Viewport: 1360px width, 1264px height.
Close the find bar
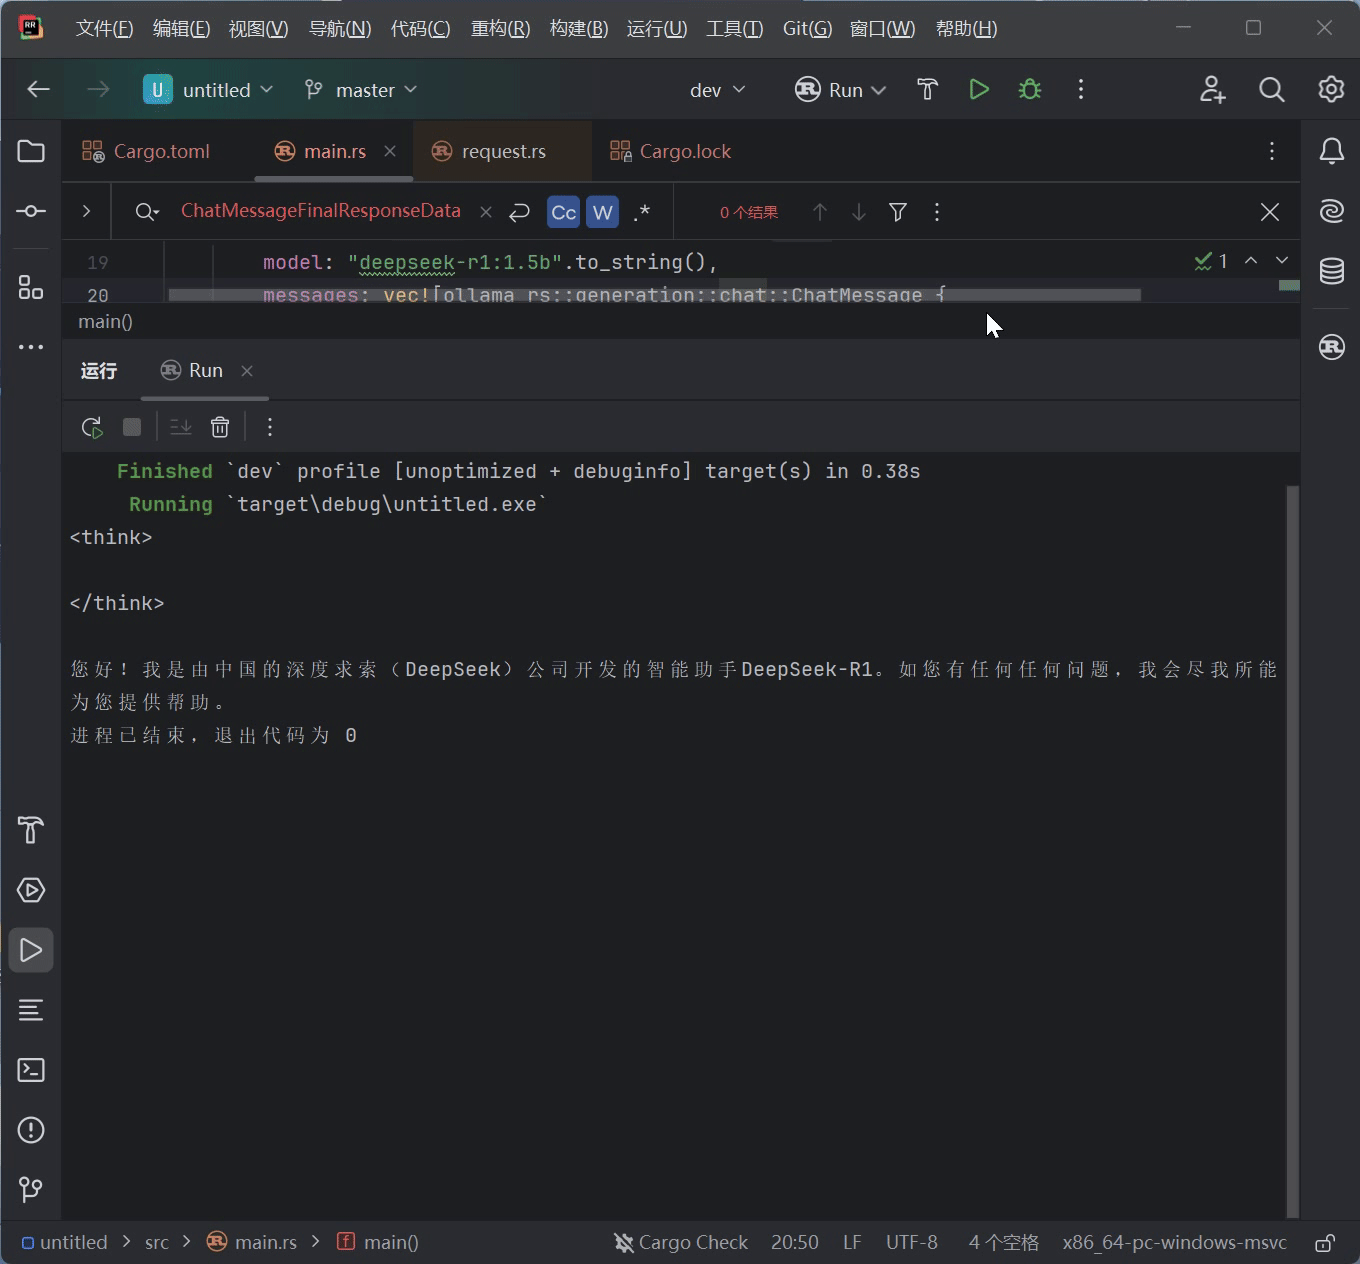tap(1270, 212)
